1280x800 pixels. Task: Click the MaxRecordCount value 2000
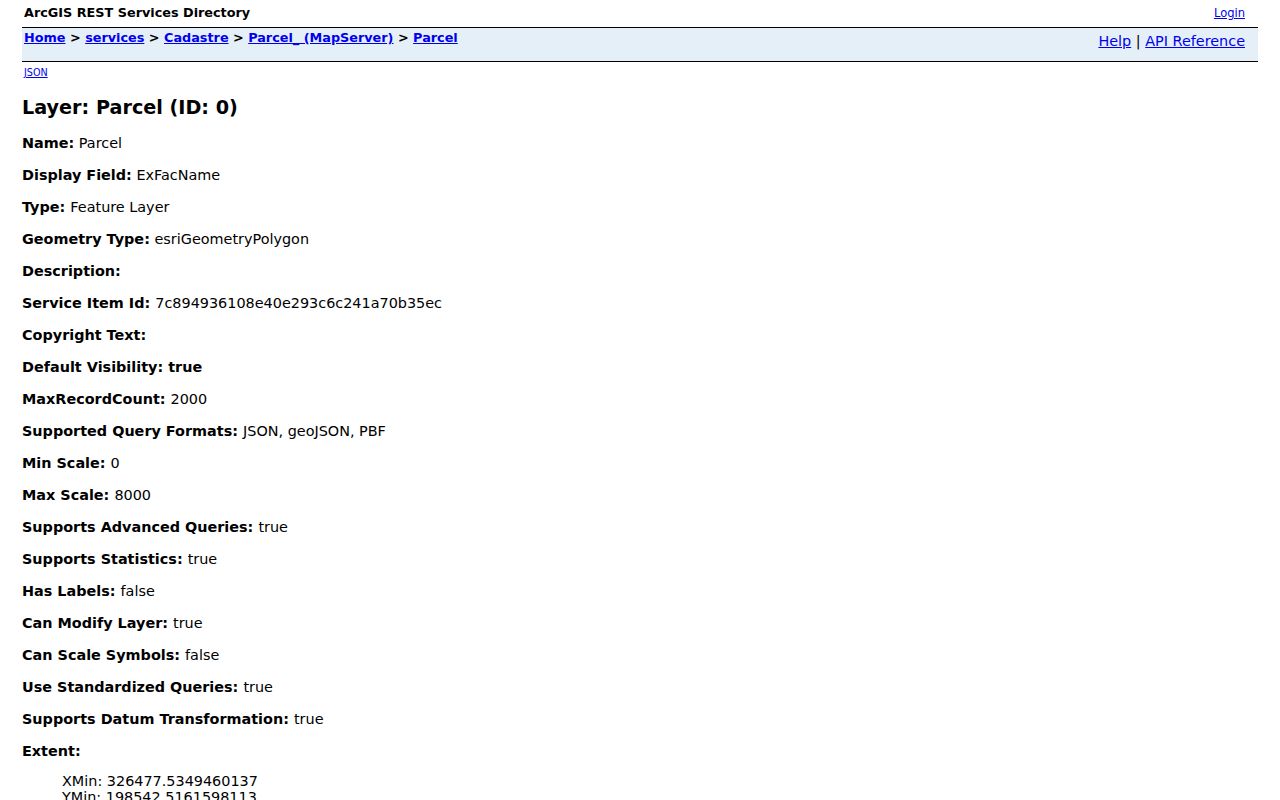pos(189,399)
